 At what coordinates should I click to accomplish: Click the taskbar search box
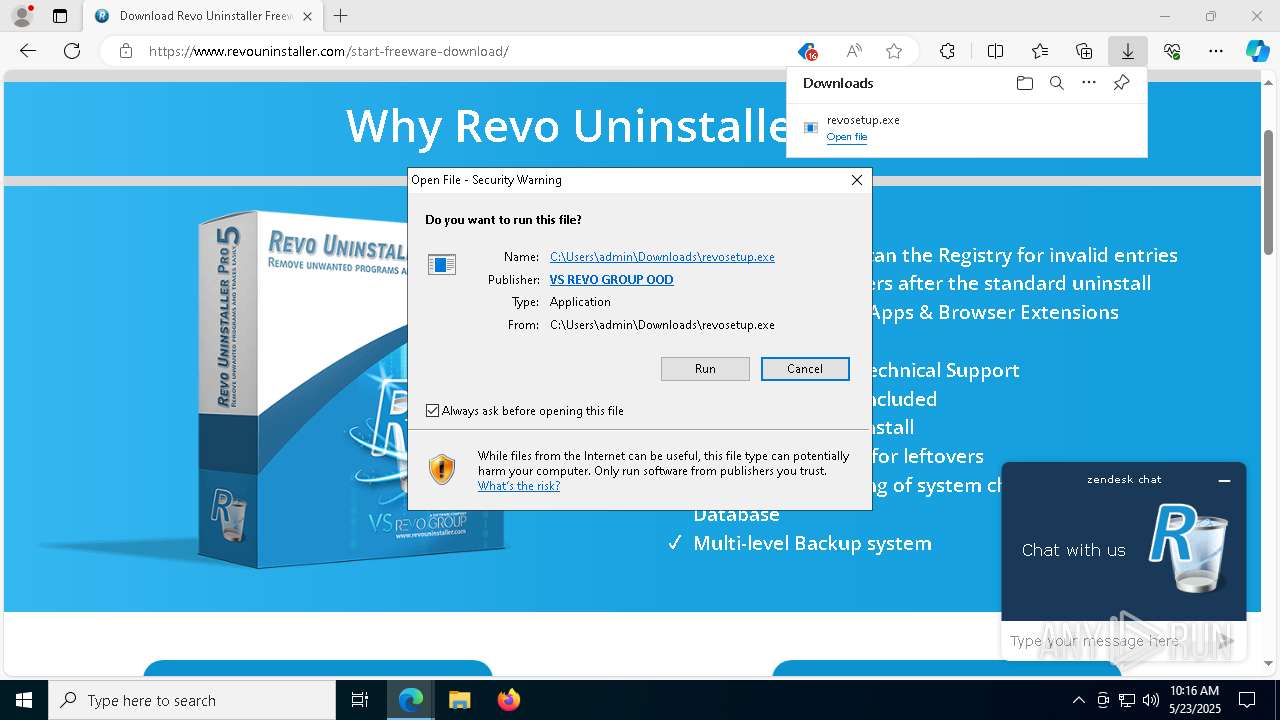pos(192,700)
